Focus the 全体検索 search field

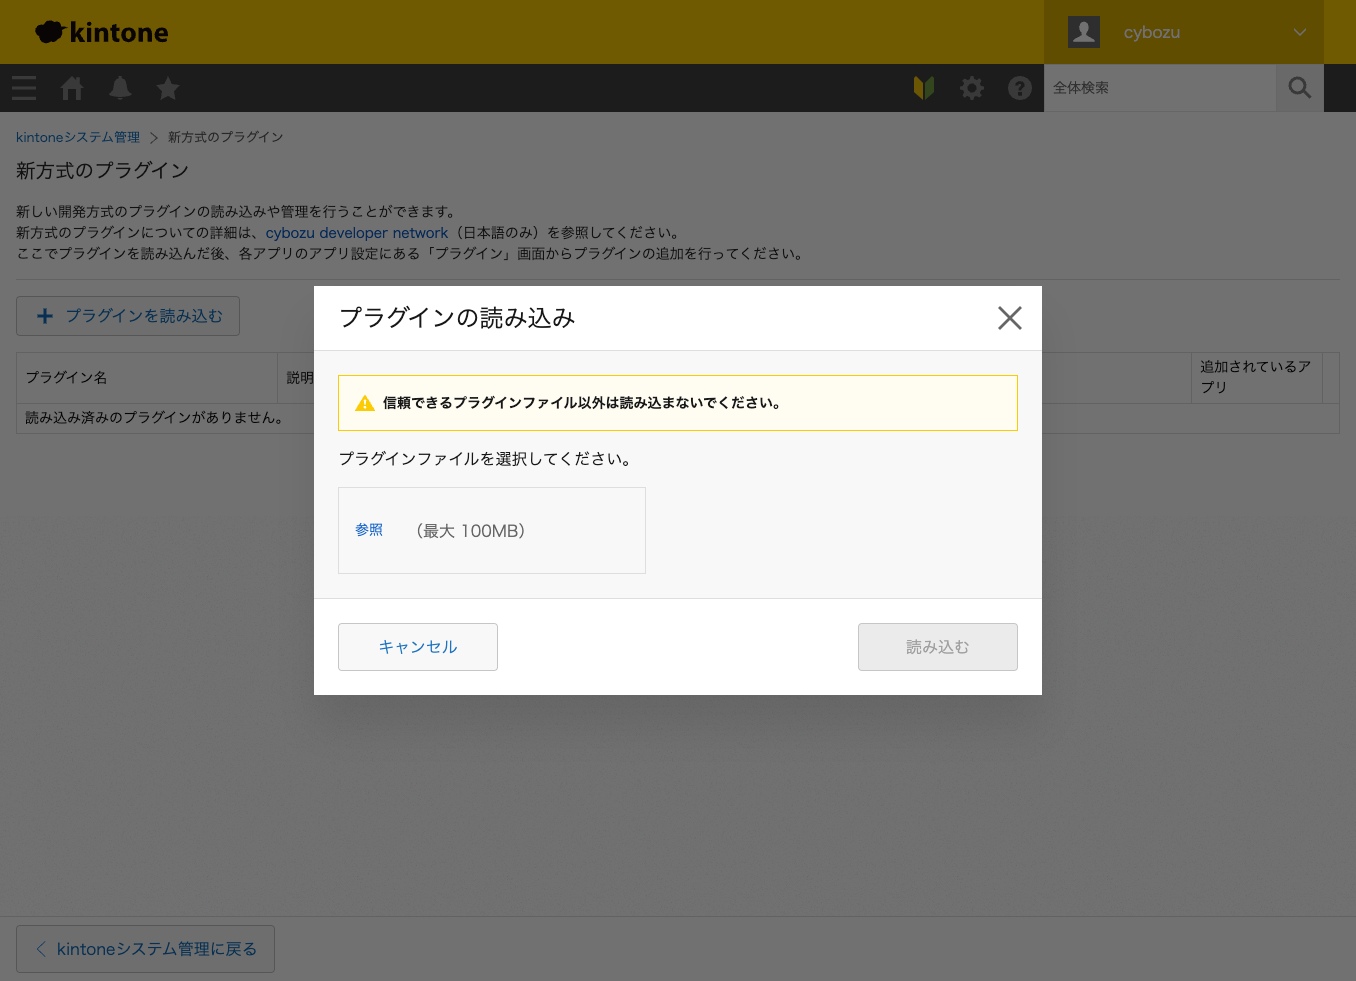tap(1160, 88)
